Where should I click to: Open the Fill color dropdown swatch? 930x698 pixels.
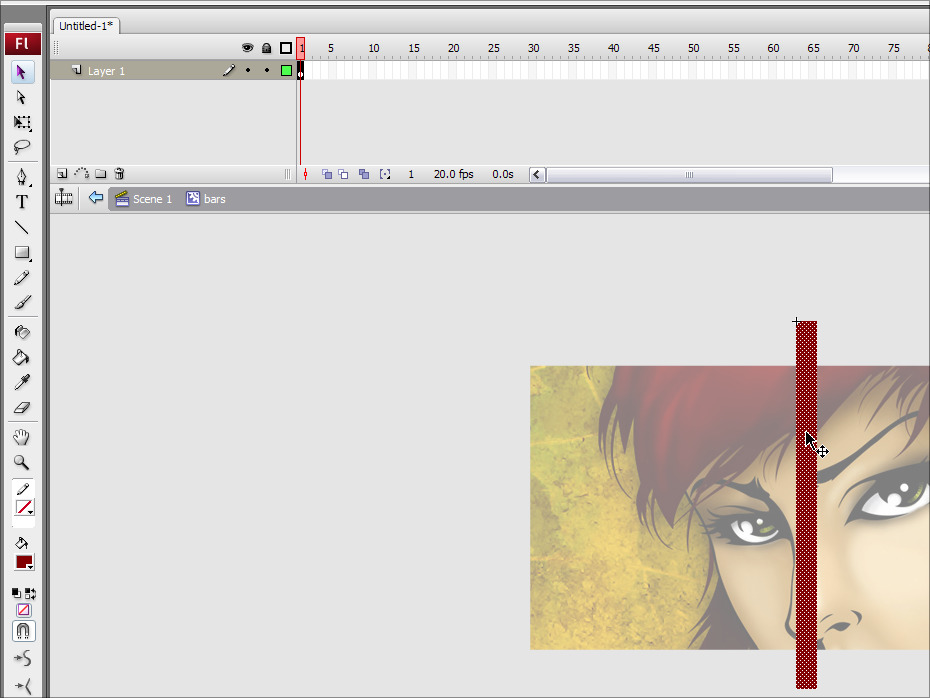coord(24,562)
